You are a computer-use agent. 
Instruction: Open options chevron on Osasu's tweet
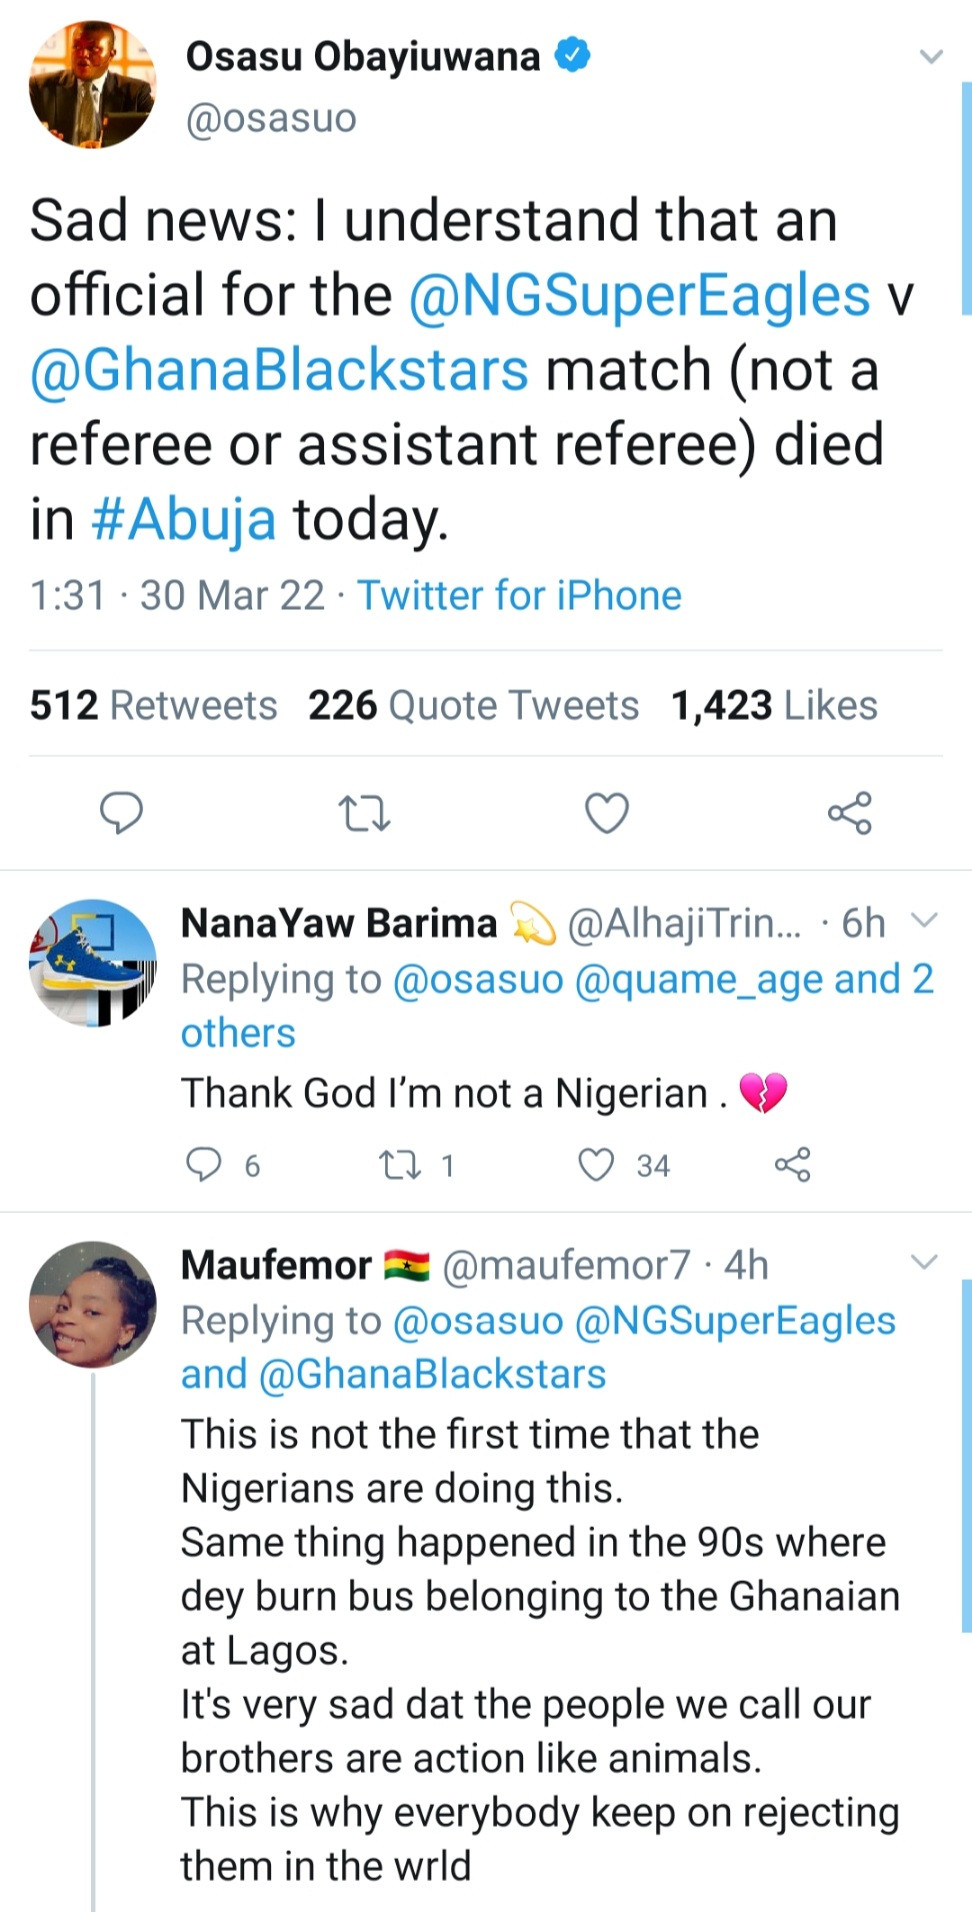click(x=930, y=56)
